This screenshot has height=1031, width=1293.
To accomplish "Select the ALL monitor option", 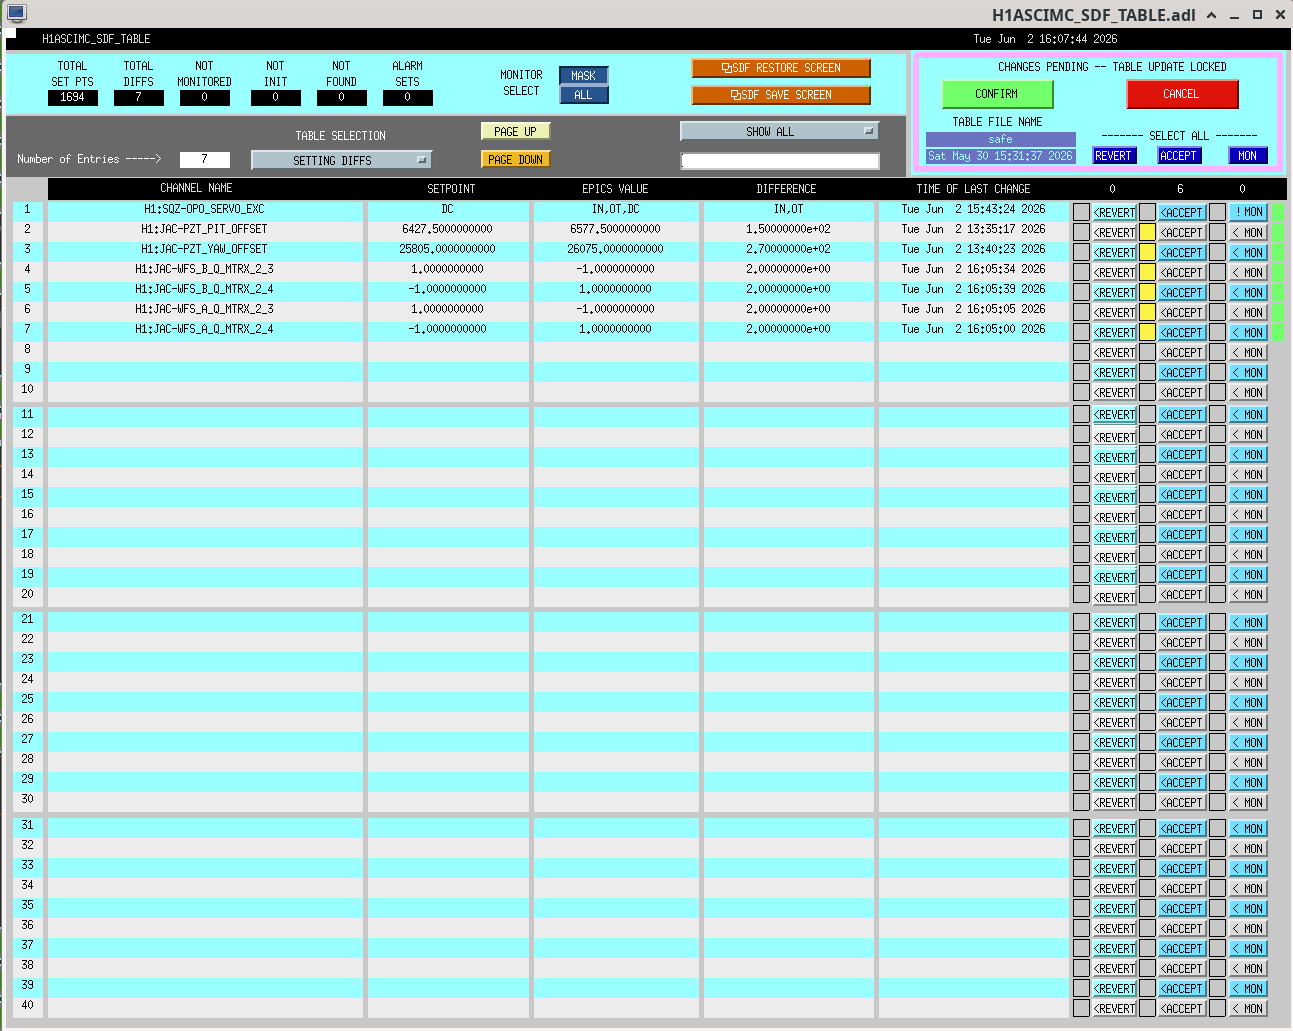I will (x=584, y=95).
